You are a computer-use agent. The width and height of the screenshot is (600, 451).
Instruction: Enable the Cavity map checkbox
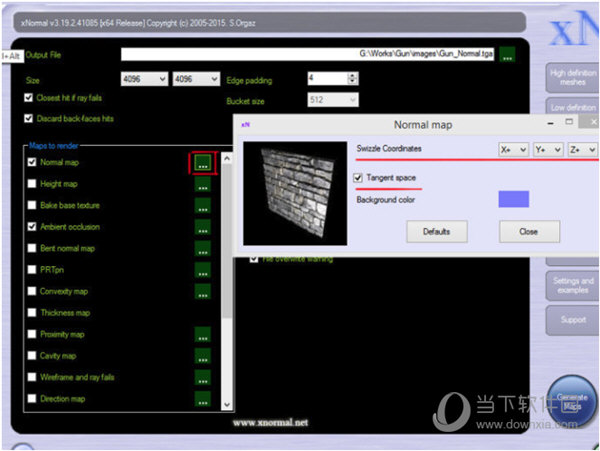click(x=32, y=355)
